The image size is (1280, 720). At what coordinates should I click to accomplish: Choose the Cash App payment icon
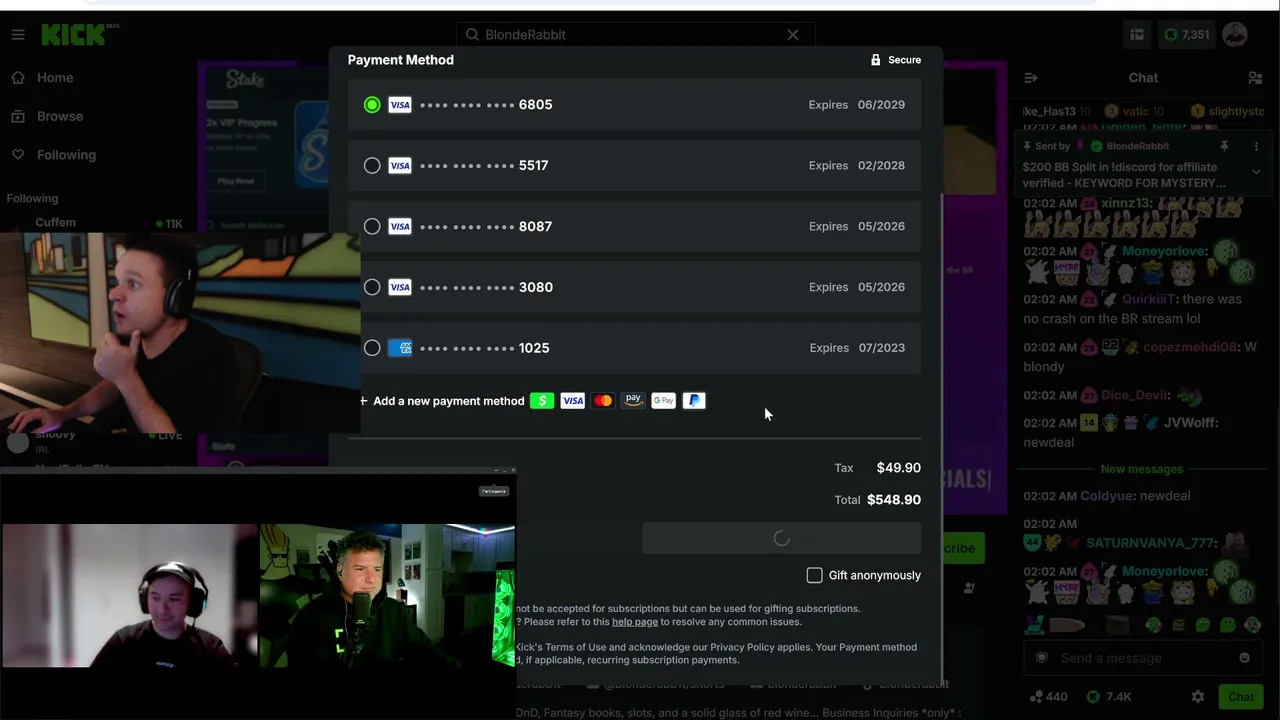[x=542, y=401]
